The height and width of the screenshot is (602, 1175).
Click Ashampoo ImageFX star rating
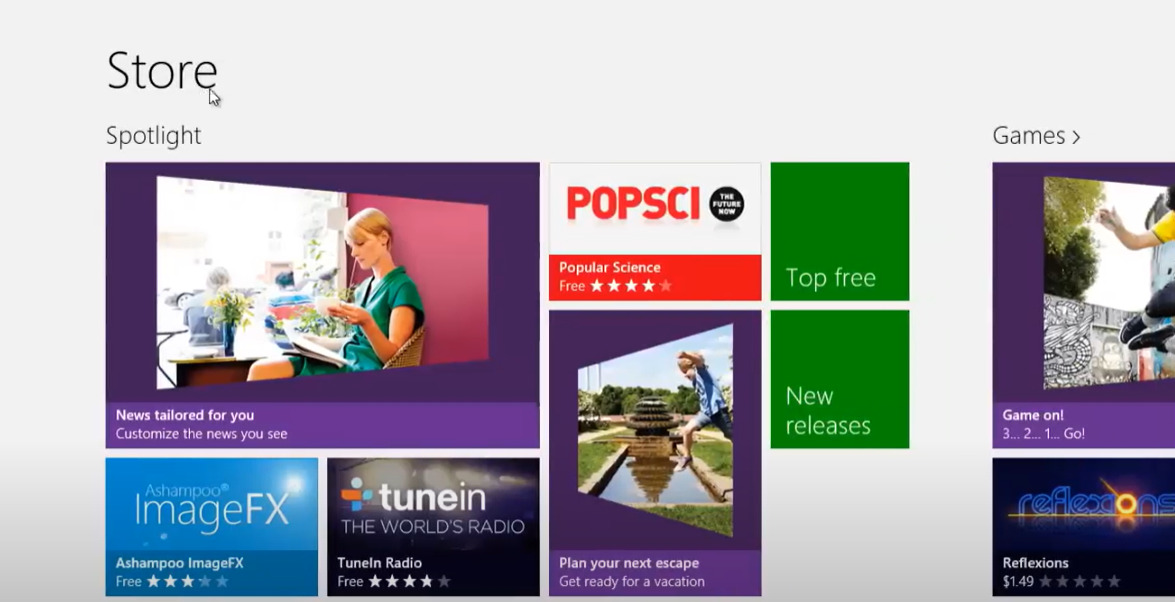coord(187,581)
